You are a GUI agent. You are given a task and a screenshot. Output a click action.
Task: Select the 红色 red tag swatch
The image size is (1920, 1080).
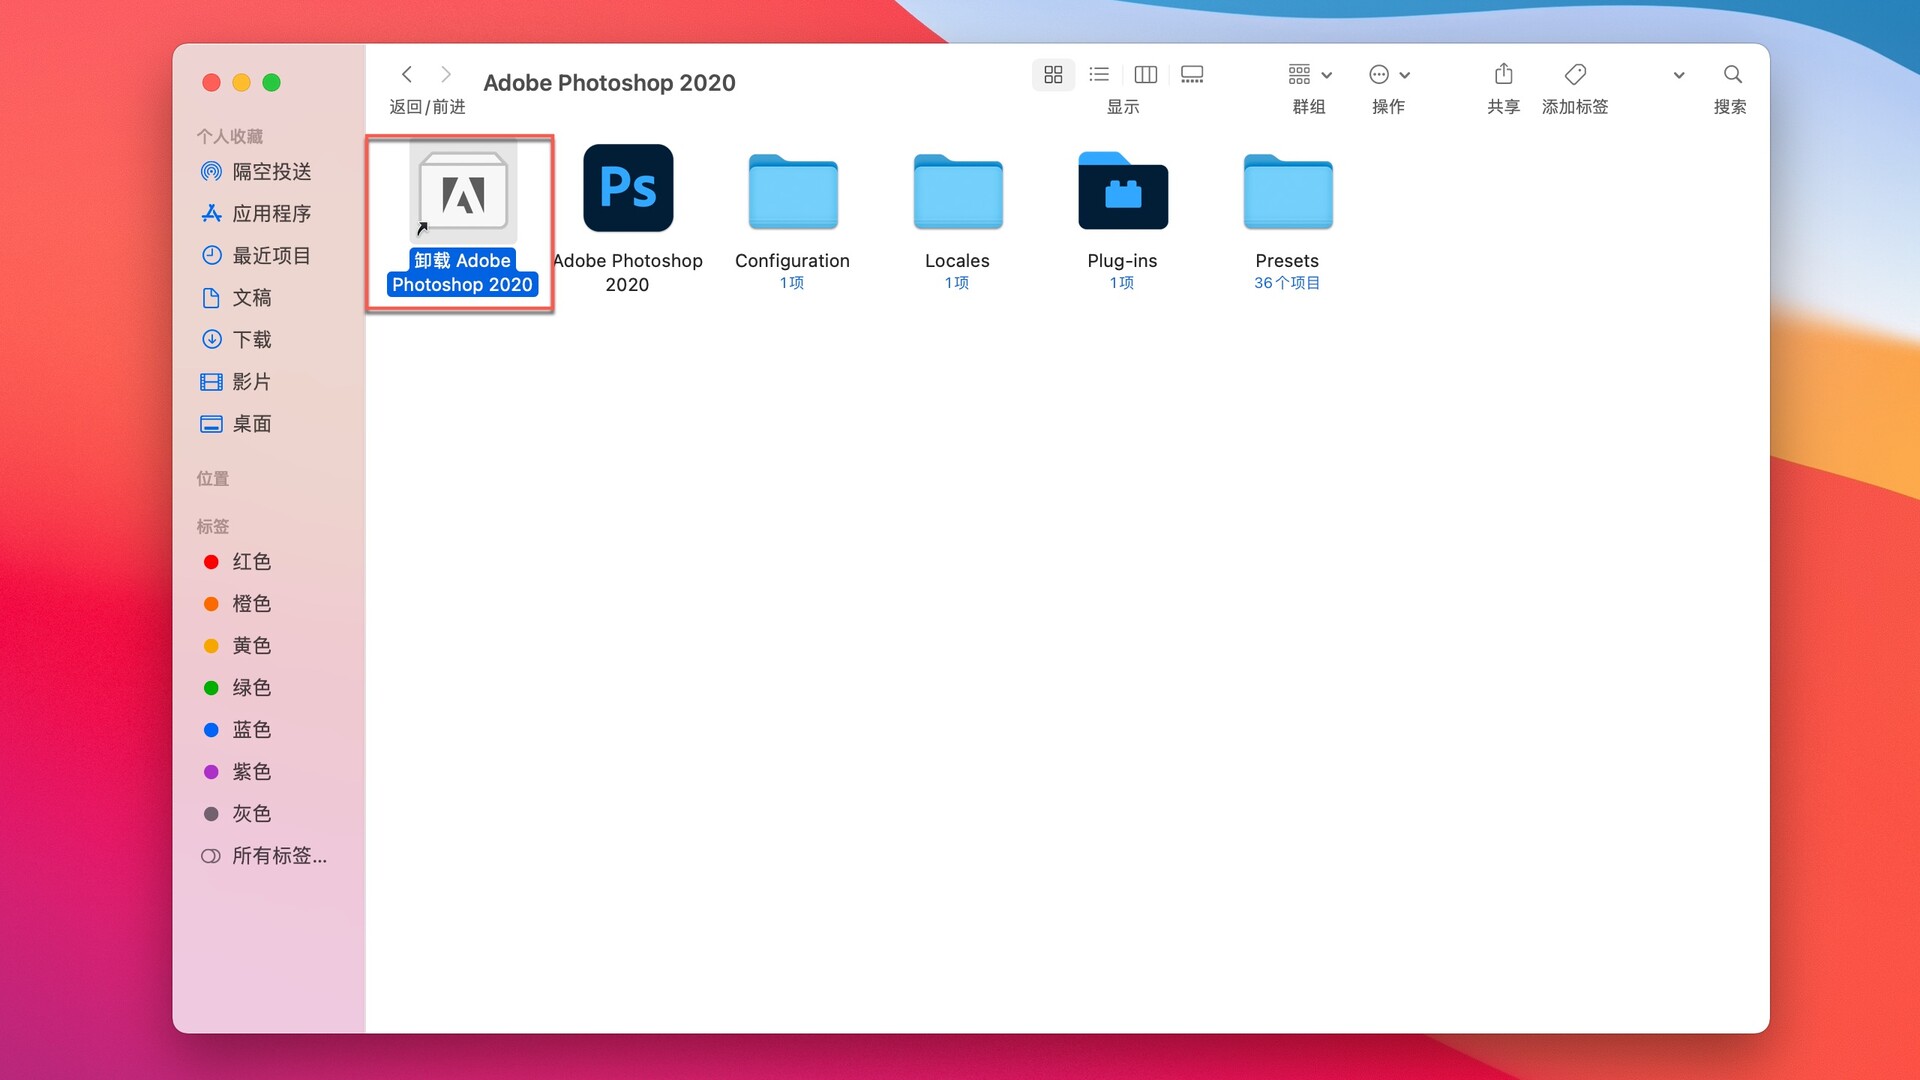click(252, 561)
